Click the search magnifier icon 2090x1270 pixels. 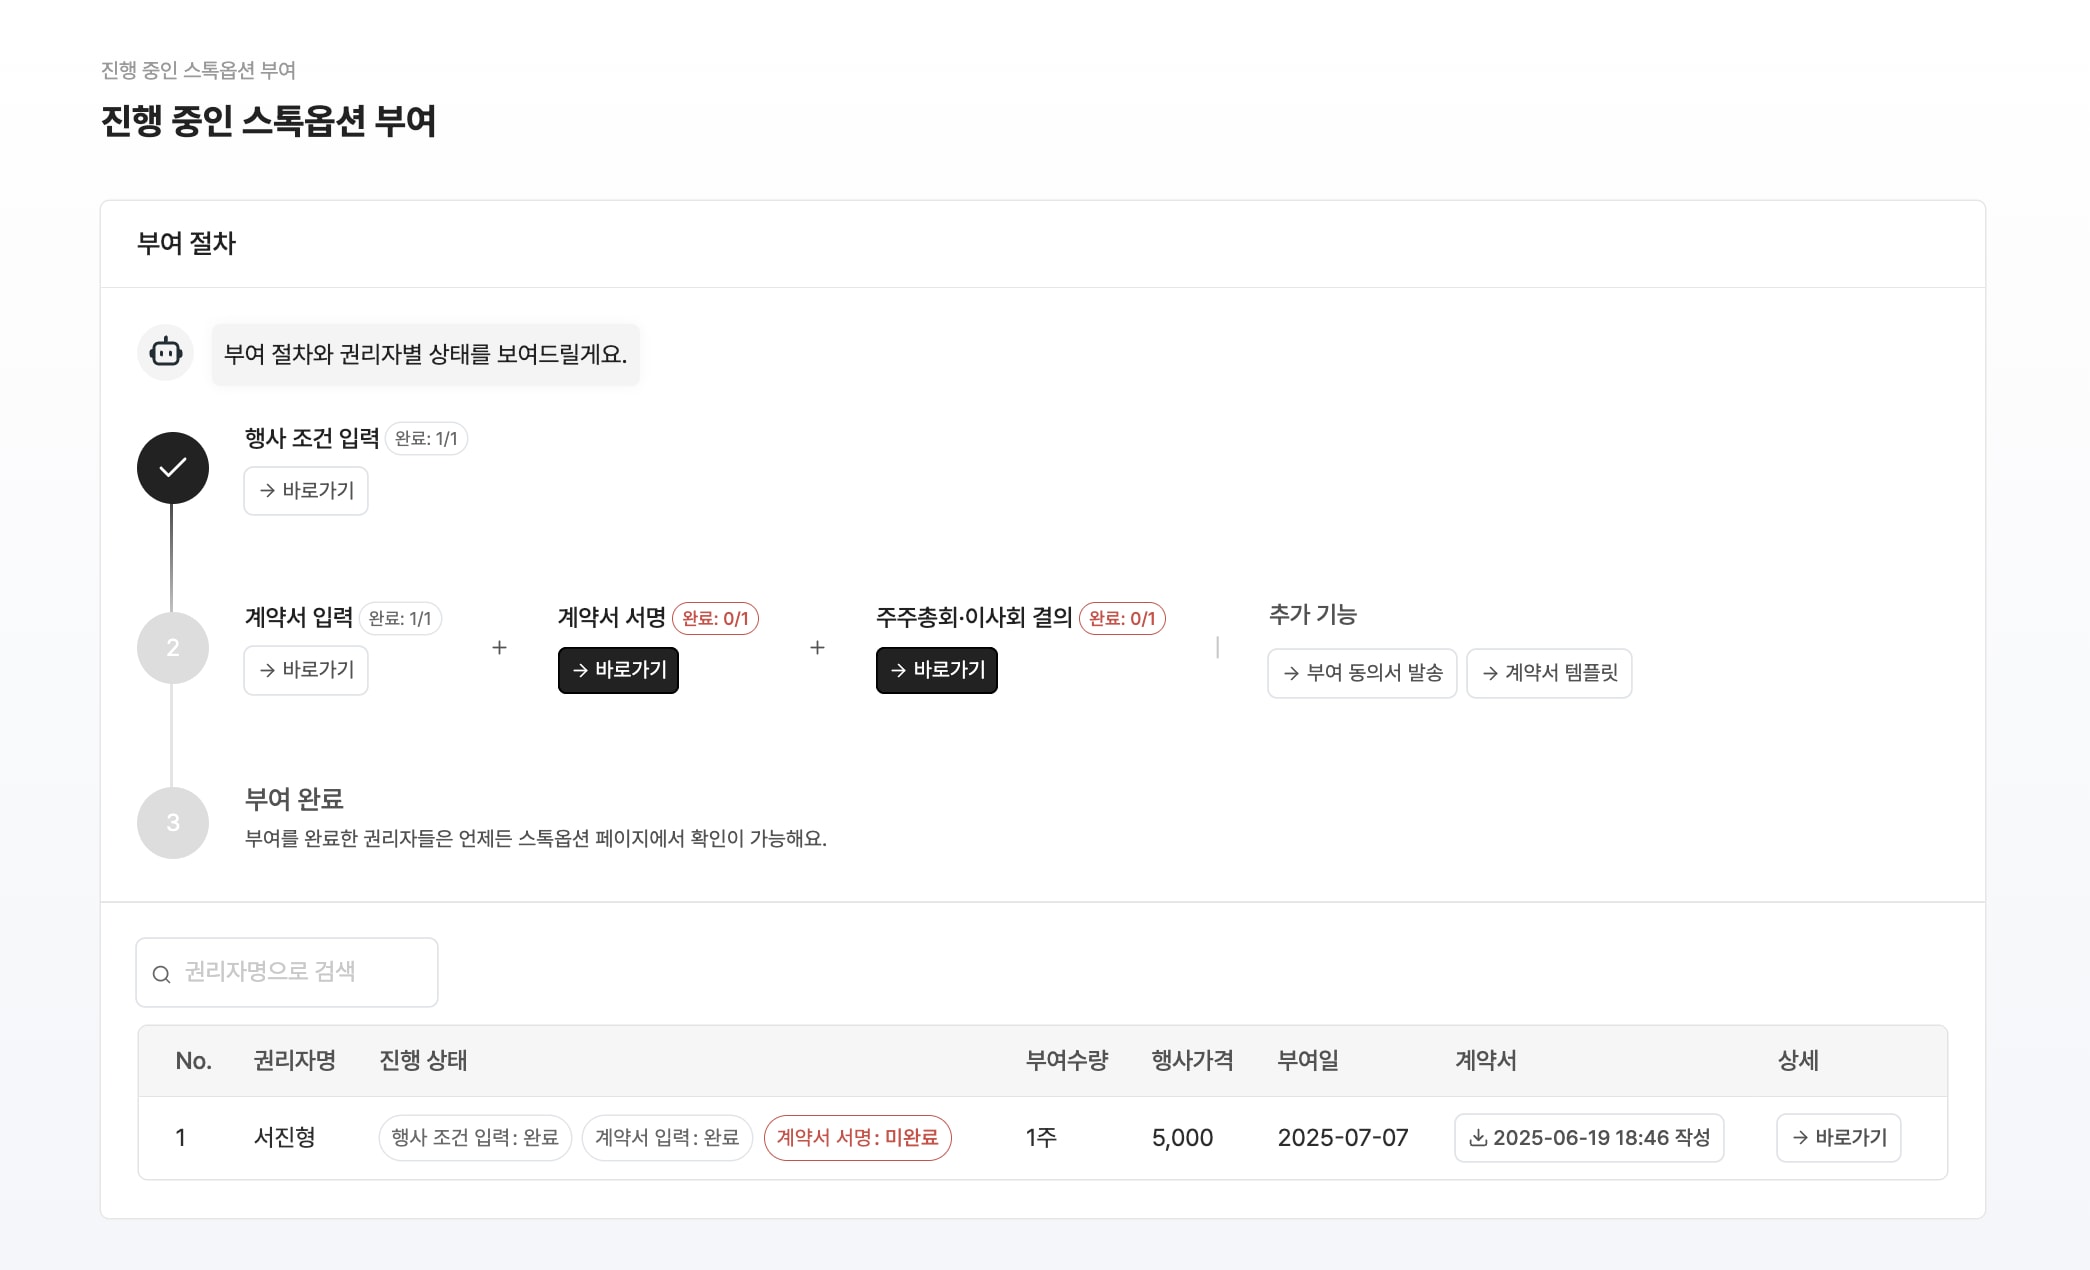point(163,973)
